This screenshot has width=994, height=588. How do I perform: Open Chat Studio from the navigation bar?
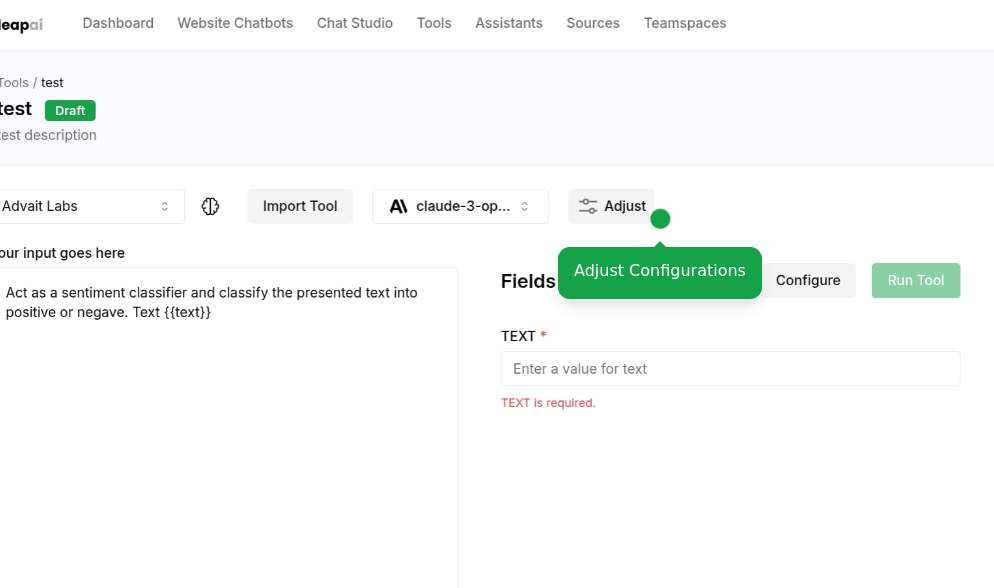pos(354,22)
